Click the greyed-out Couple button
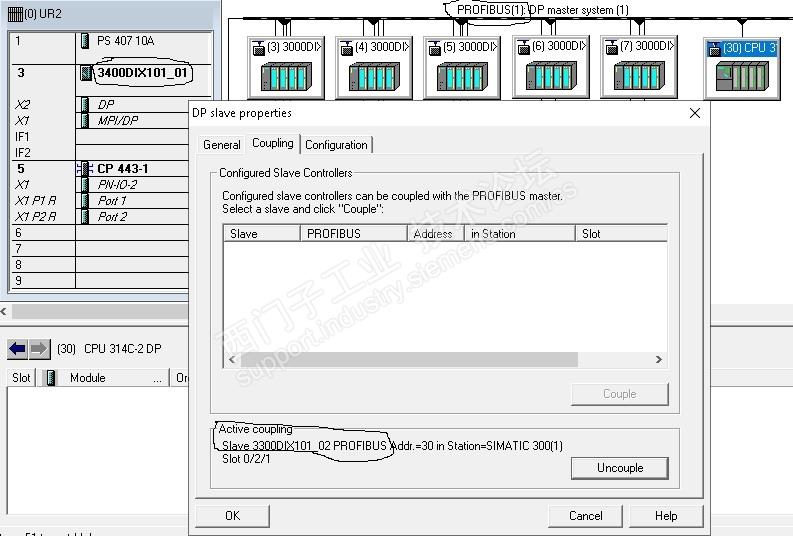This screenshot has height=536, width=793. coord(620,394)
